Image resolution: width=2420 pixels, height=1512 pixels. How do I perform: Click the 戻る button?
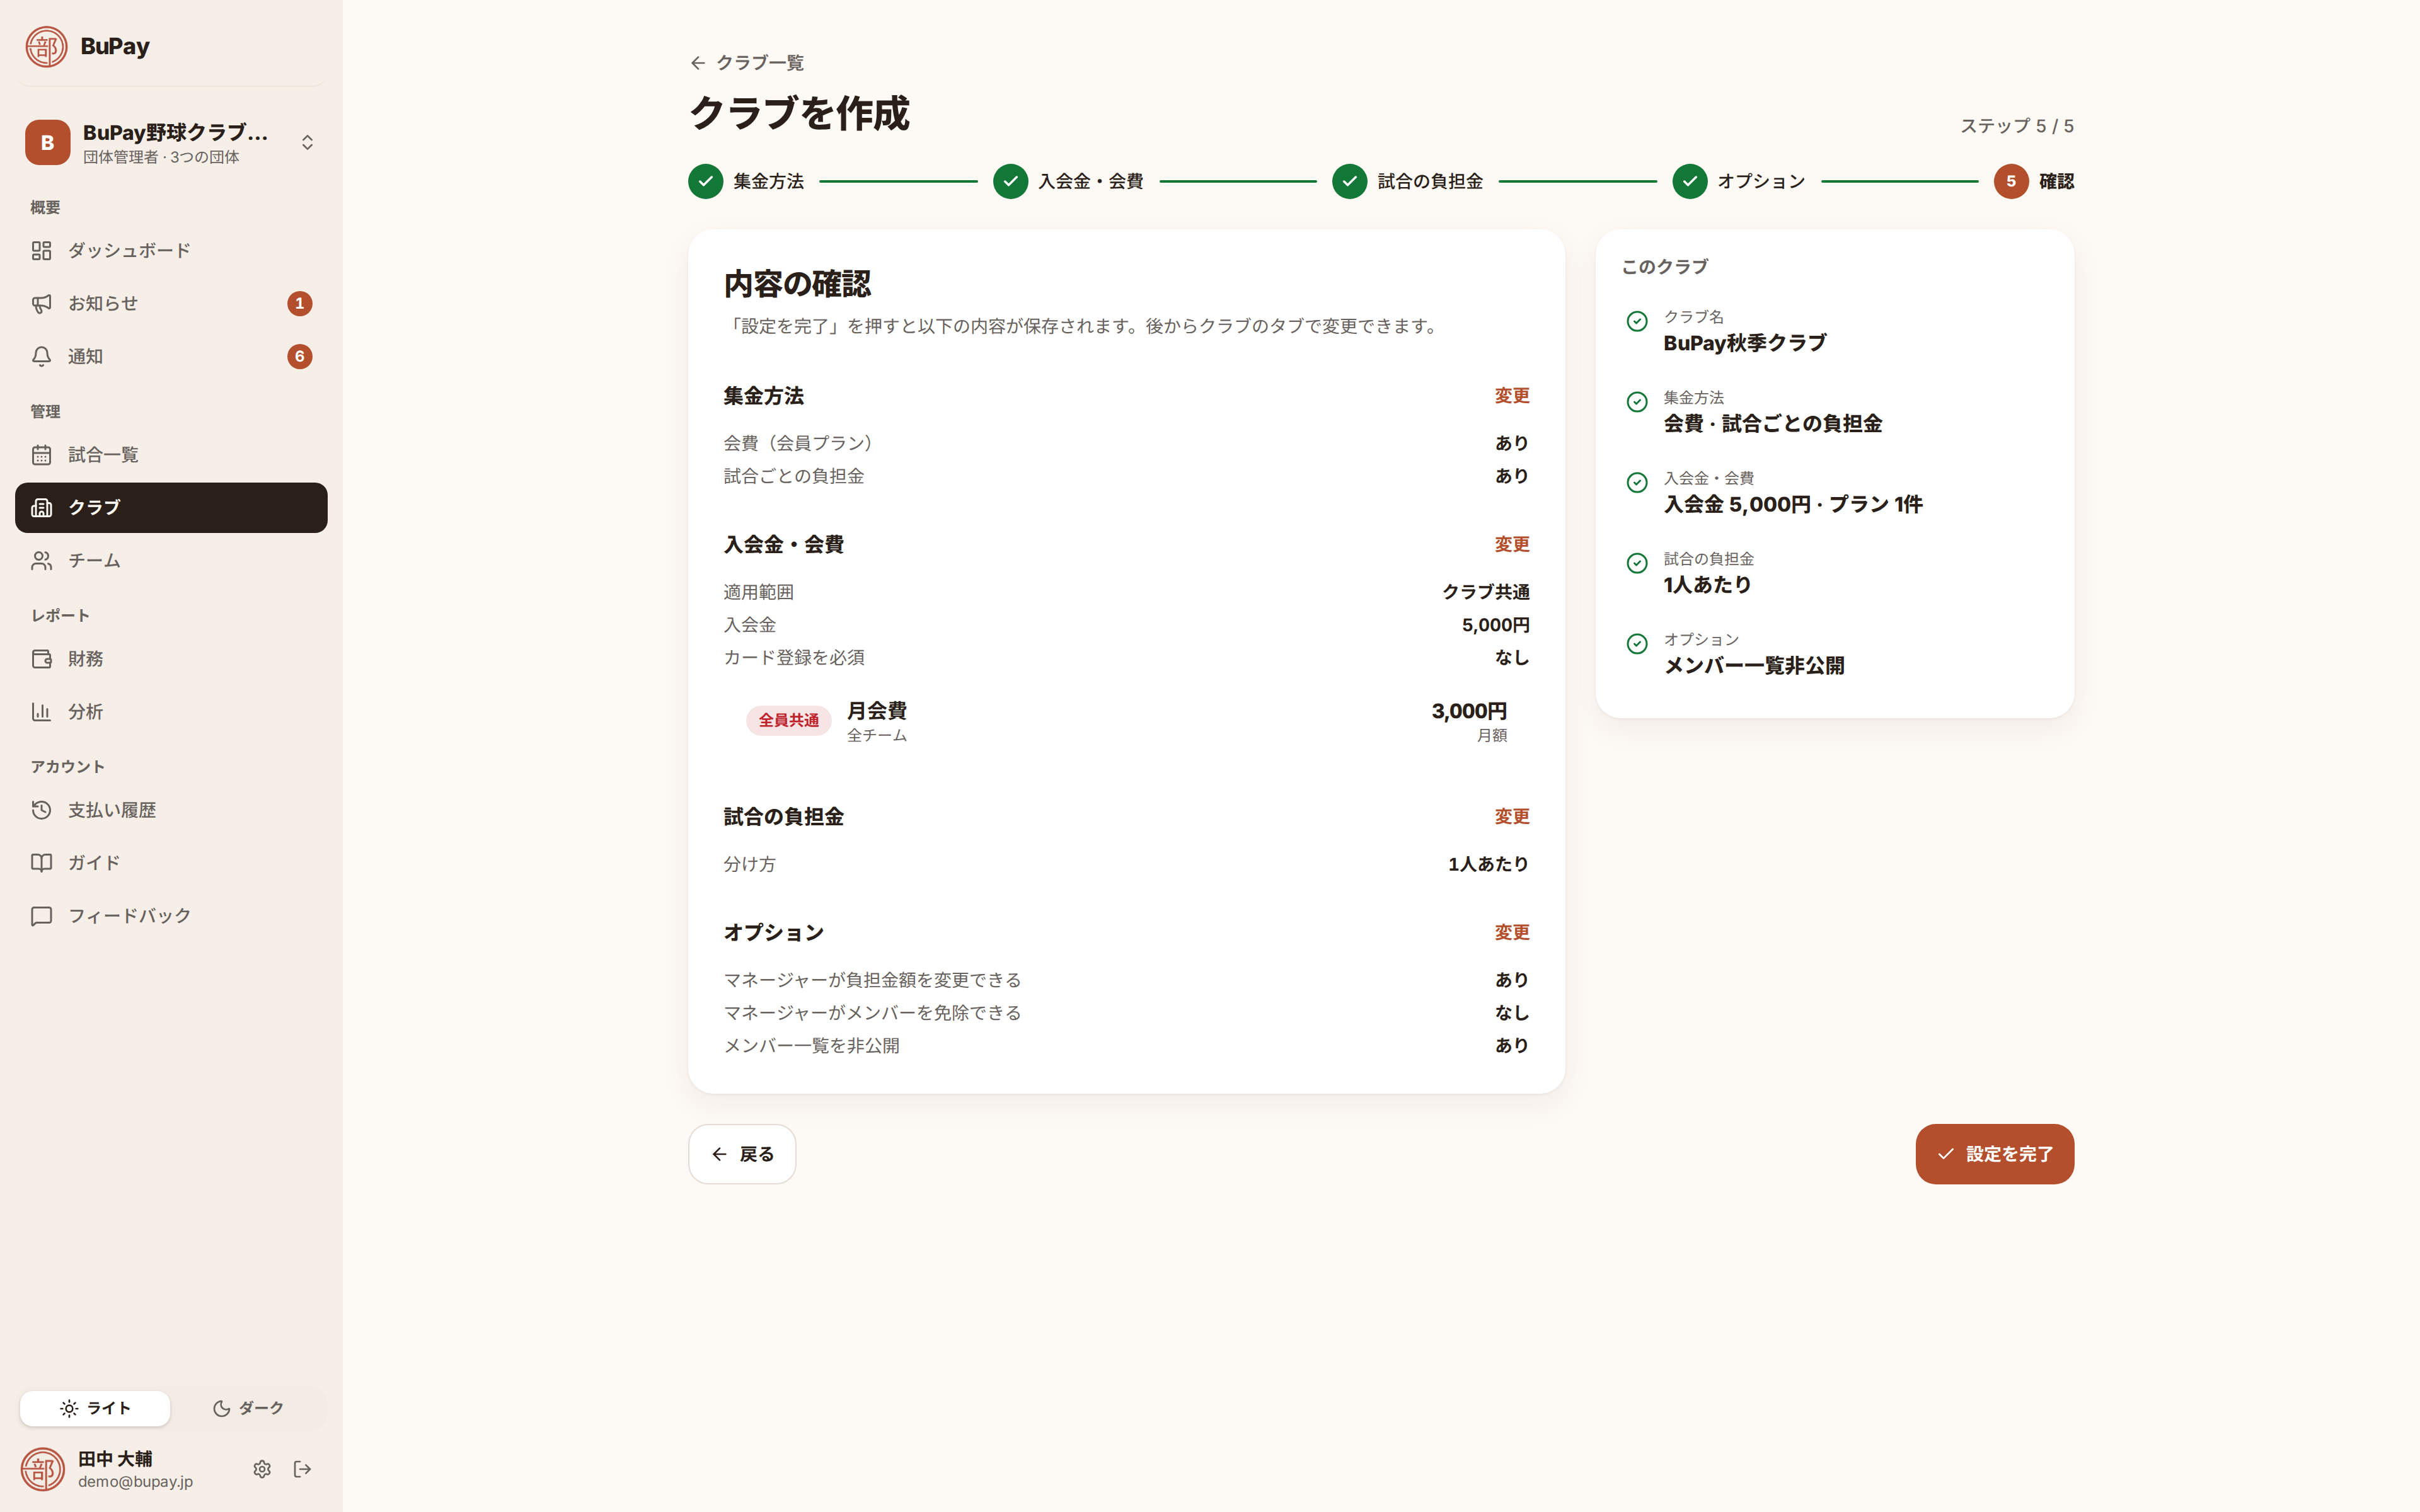tap(742, 1154)
